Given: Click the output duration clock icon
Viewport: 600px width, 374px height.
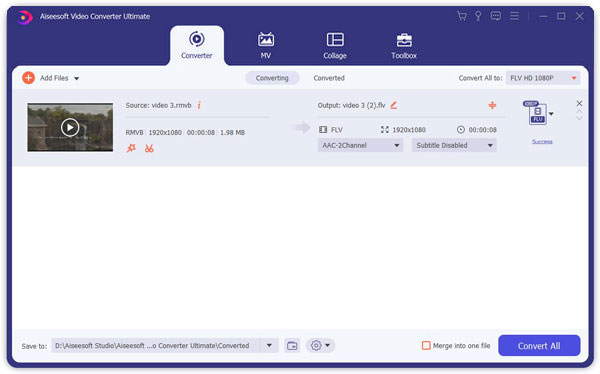Looking at the screenshot, I should [x=461, y=129].
